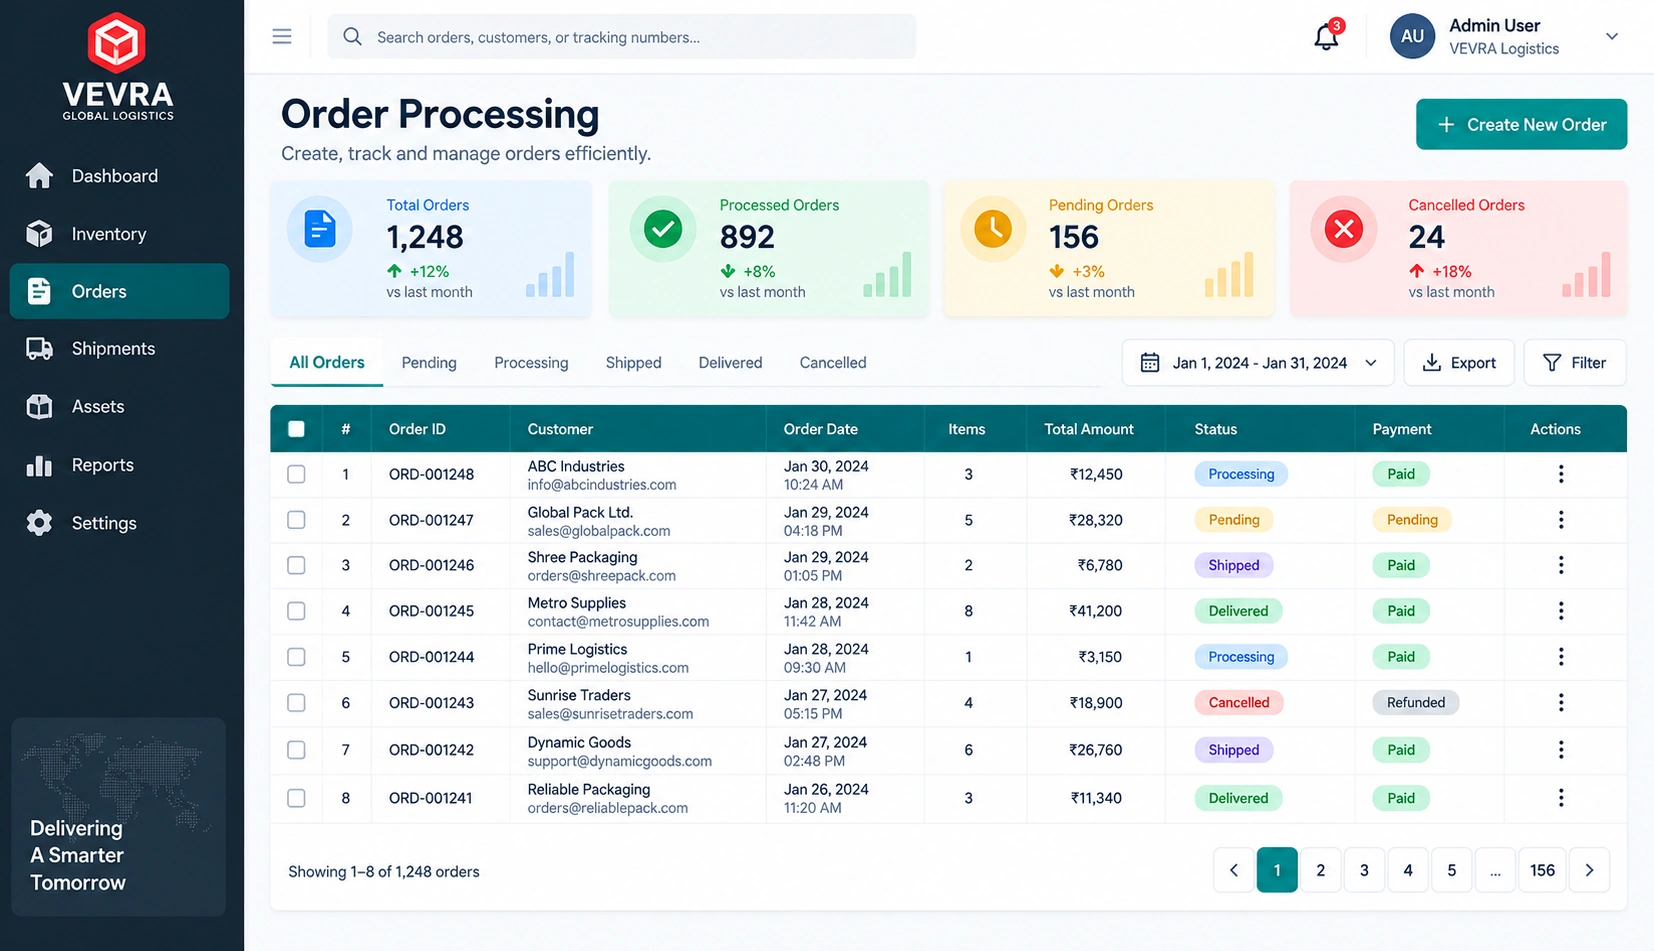
Task: Switch to the Delivered tab
Action: [730, 363]
